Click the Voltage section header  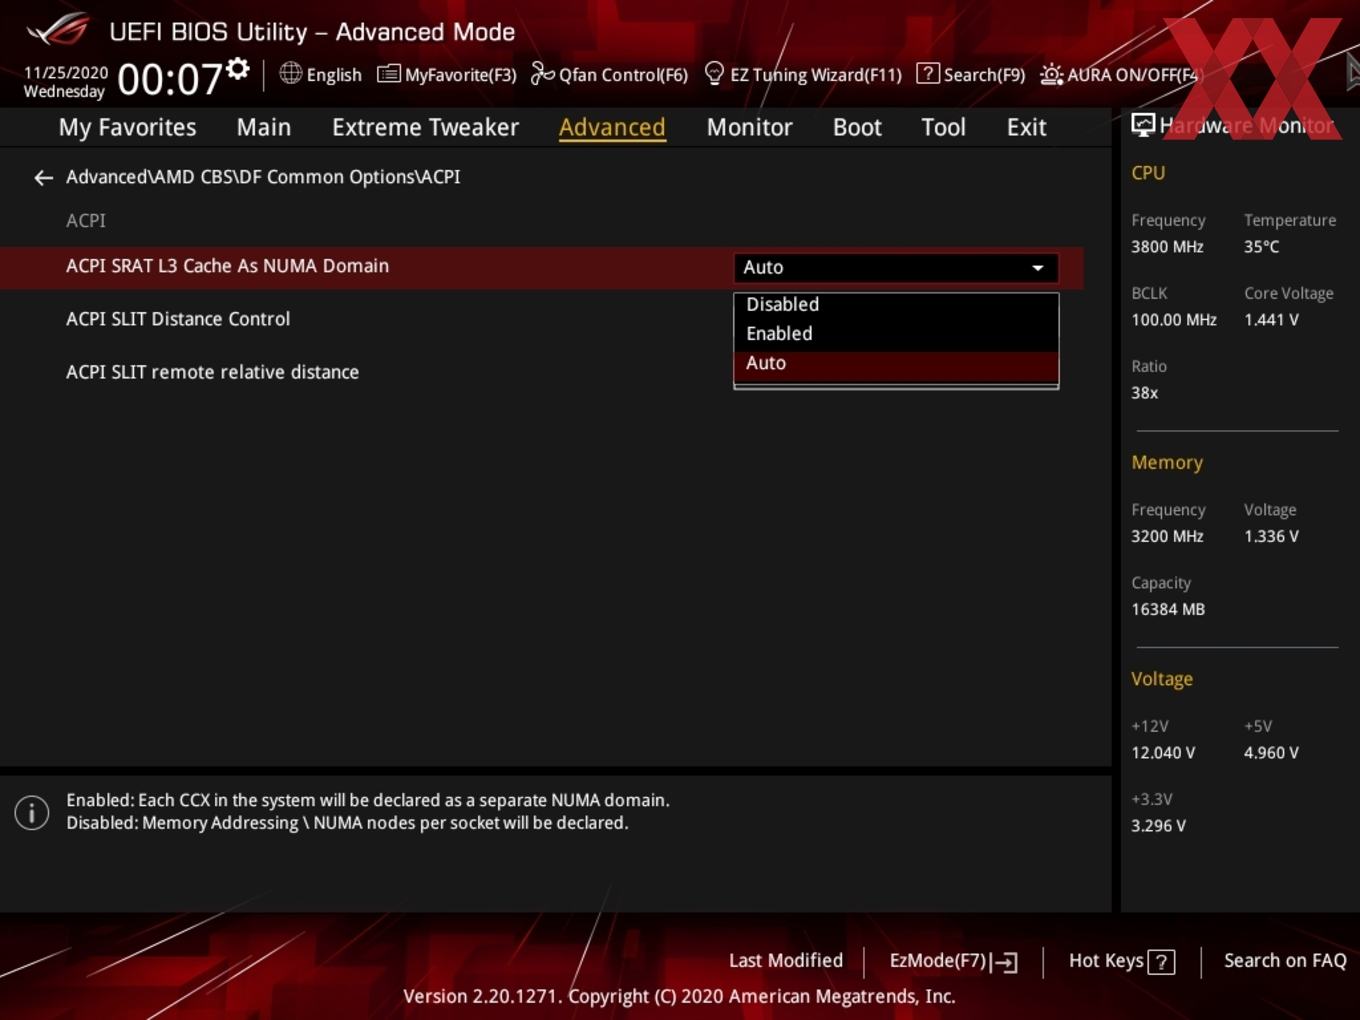pyautogui.click(x=1162, y=679)
